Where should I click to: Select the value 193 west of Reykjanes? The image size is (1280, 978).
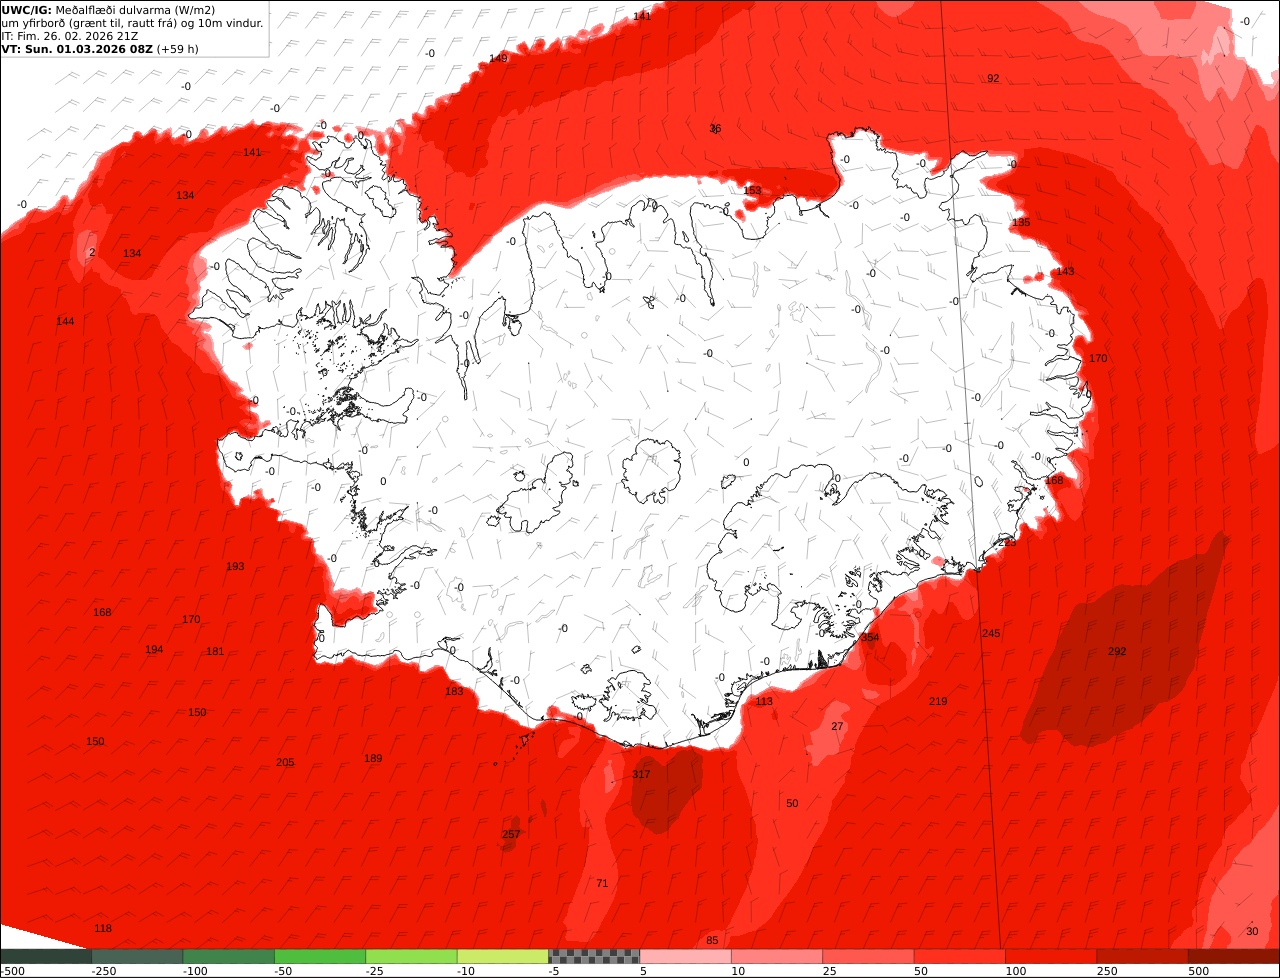(235, 566)
